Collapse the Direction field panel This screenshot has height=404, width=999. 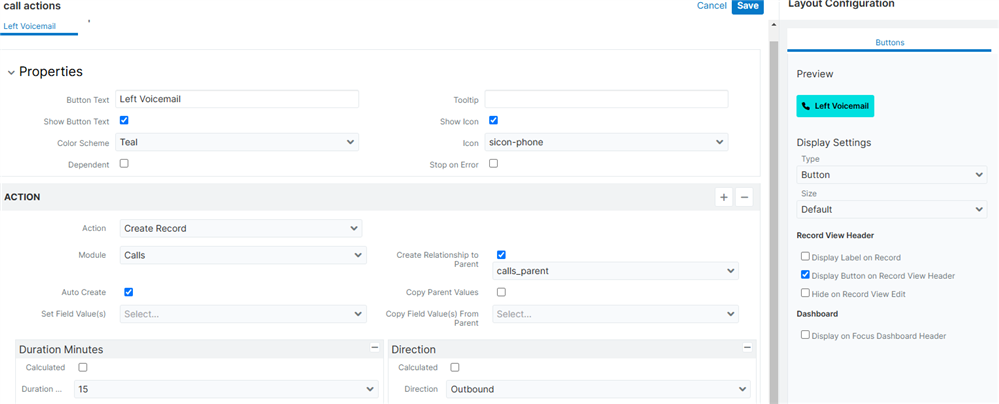click(747, 348)
